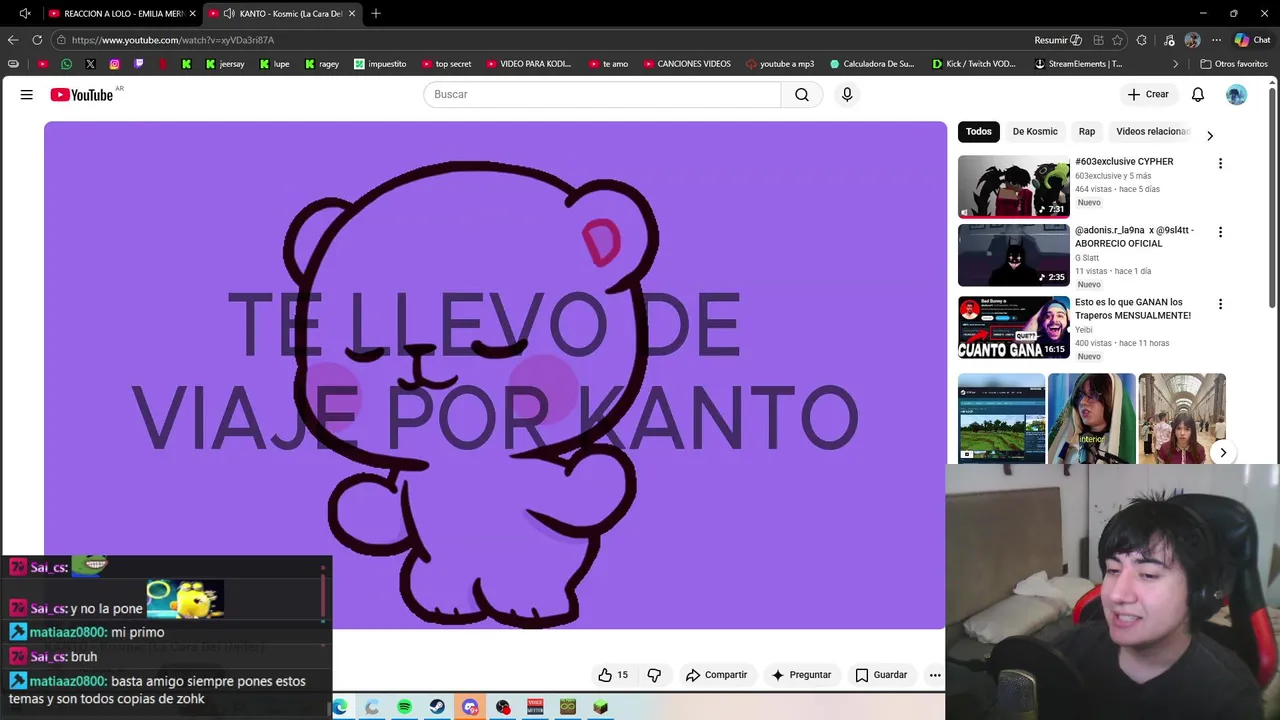Save video with the Guardar button
Viewport: 1280px width, 720px height.
(881, 675)
